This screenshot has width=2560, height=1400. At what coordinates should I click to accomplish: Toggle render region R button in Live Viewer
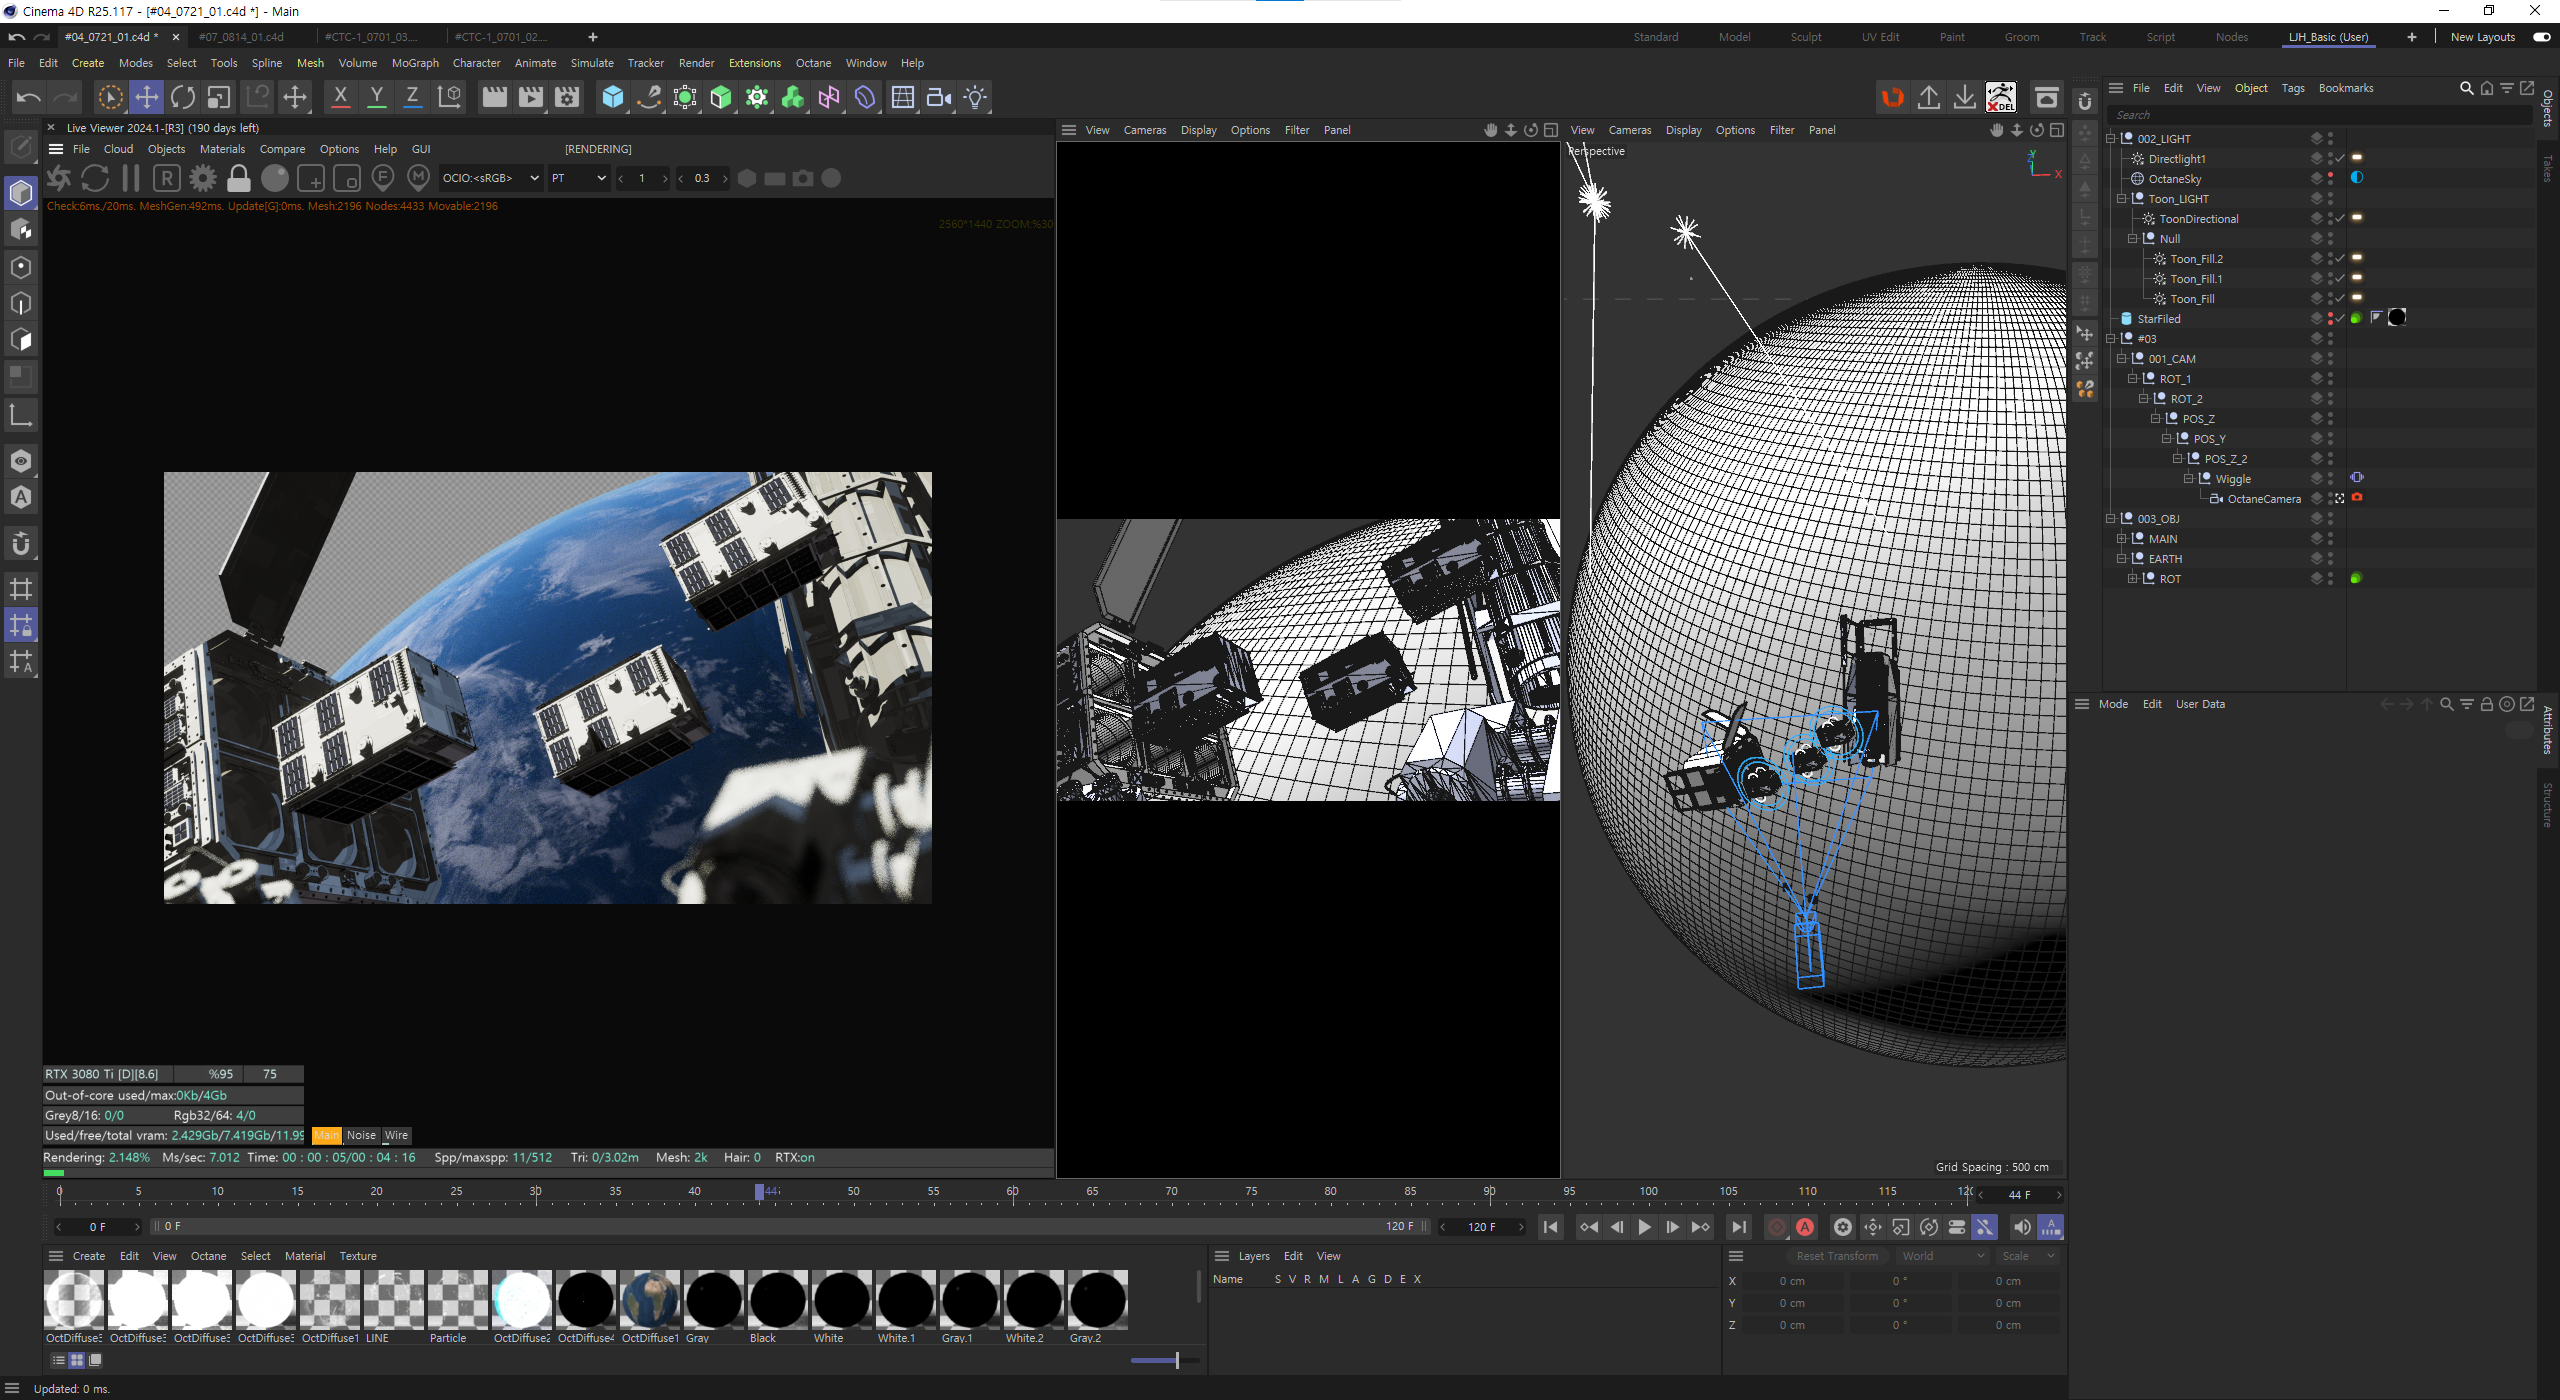(167, 178)
